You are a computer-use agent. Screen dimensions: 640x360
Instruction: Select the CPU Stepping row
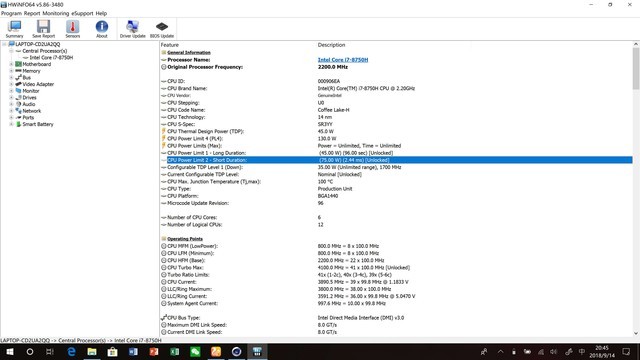(396, 103)
